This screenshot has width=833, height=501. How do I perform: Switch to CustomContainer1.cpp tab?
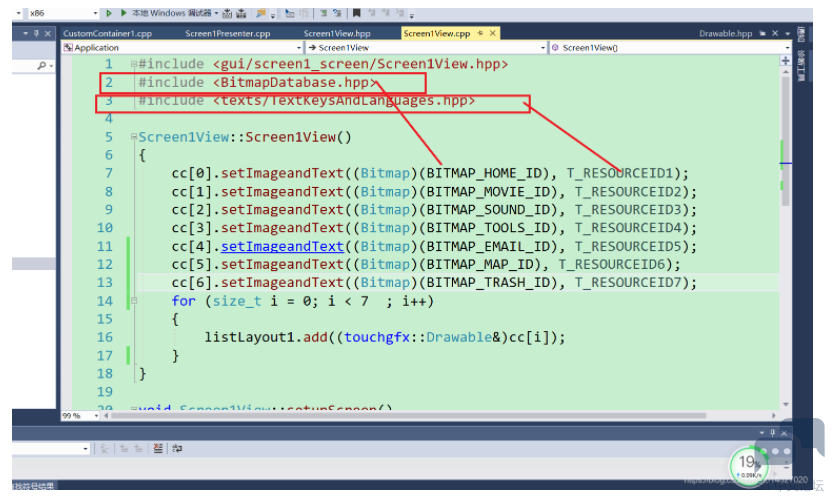tap(107, 33)
